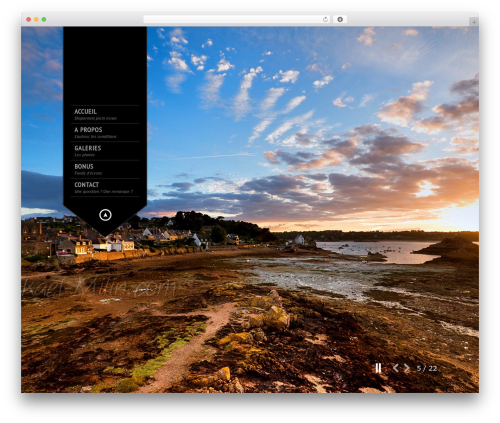Advance to the next slide
Screen dimensions: 500x423
click(407, 368)
